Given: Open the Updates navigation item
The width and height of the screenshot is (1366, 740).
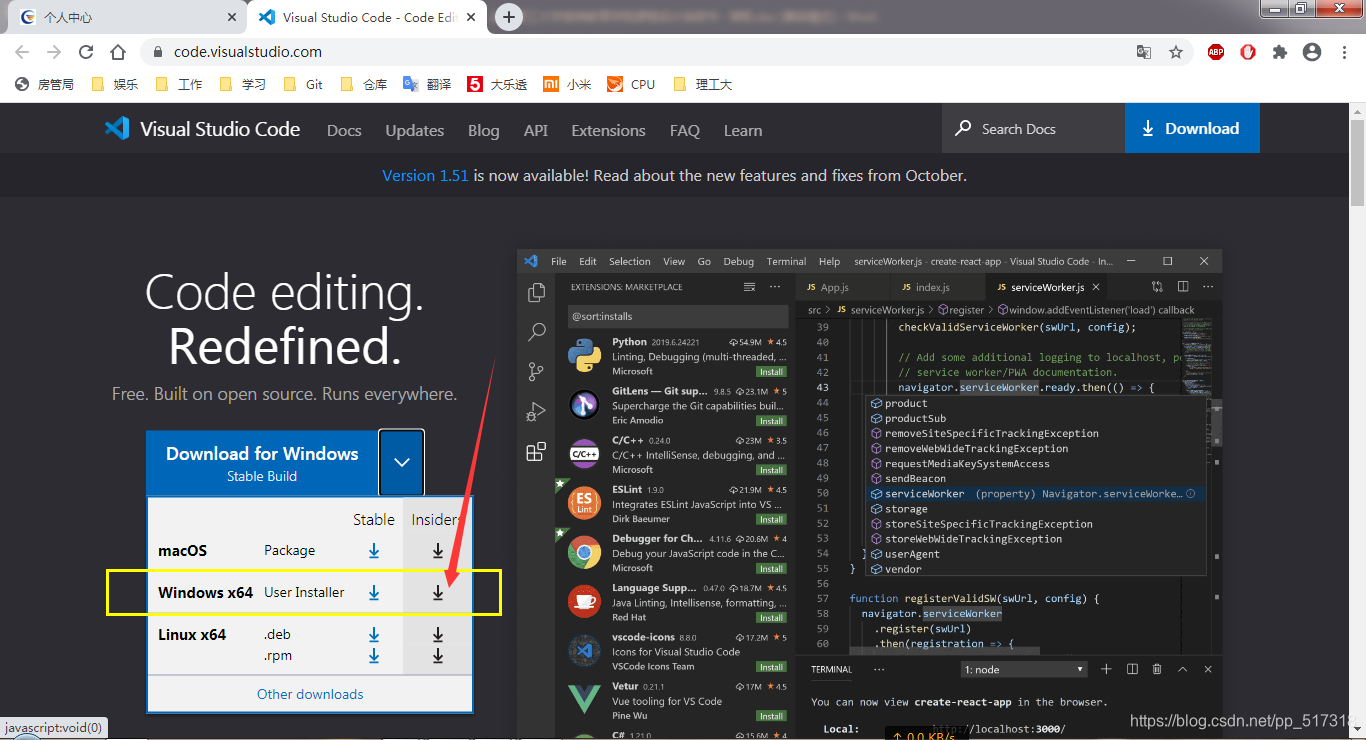Looking at the screenshot, I should (x=414, y=131).
